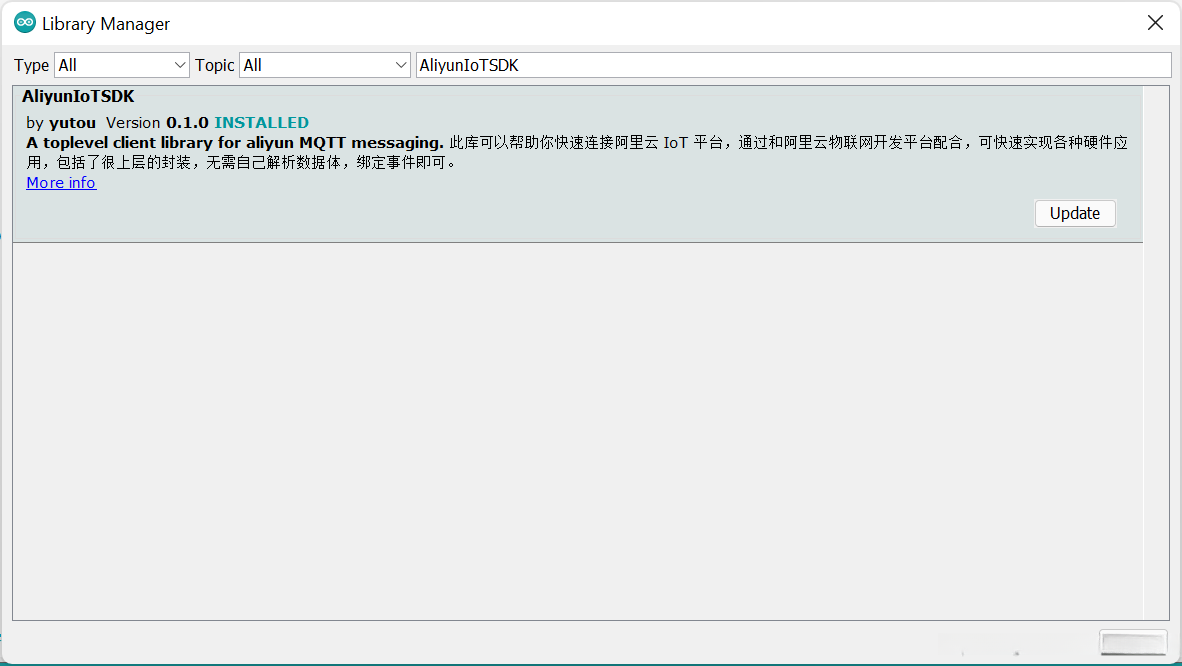The image size is (1182, 666).
Task: Open the More info link
Action: click(x=61, y=183)
